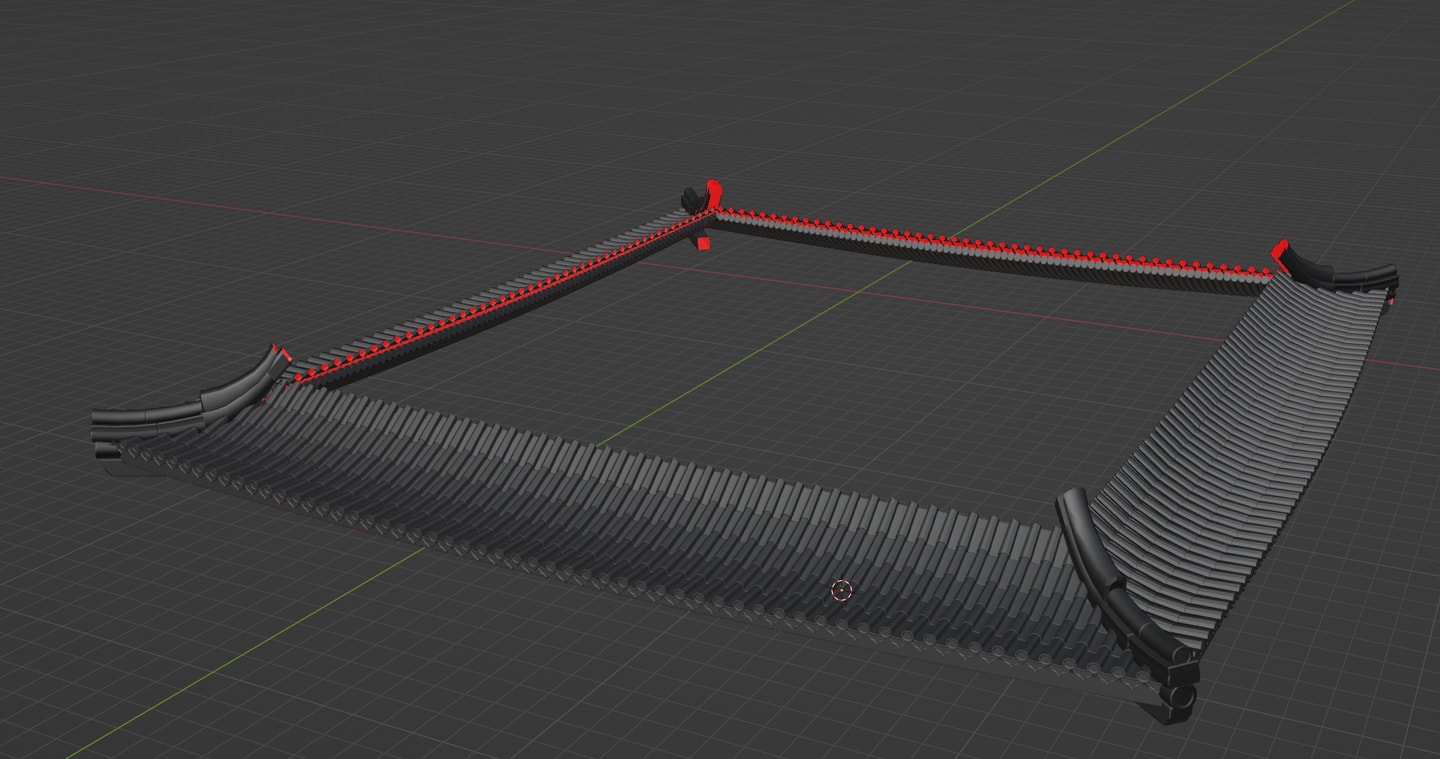Click the 3D cursor on the front roof
The width and height of the screenshot is (1440, 759).
pos(841,590)
